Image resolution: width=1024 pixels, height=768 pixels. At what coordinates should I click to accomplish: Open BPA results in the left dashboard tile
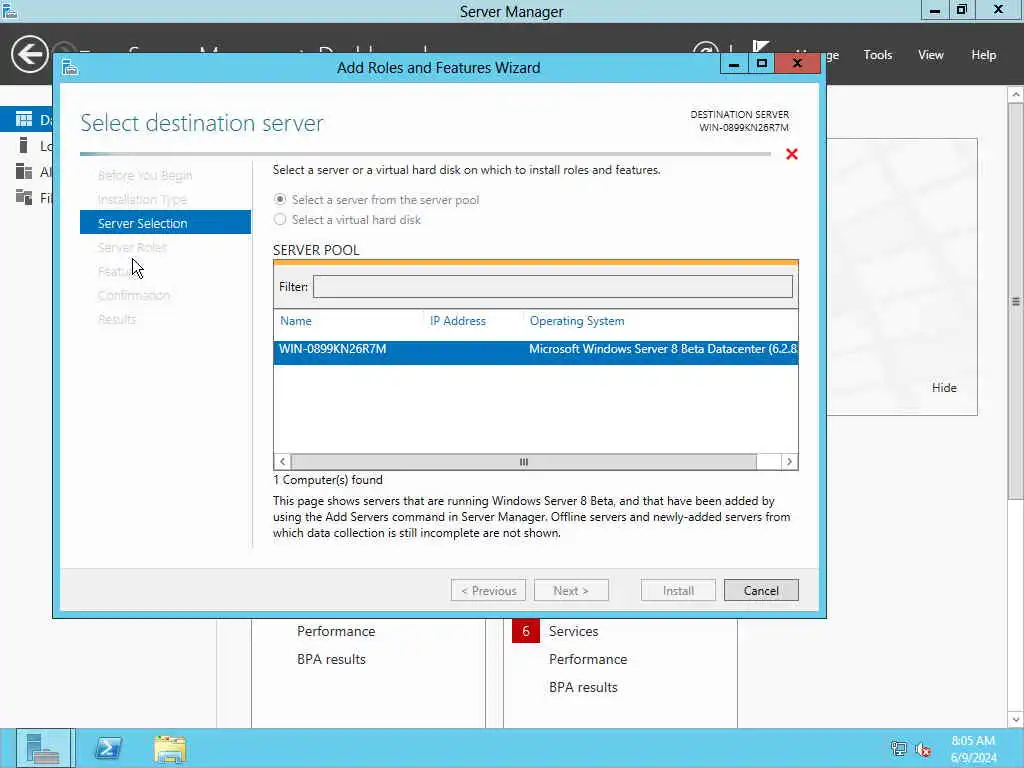[x=331, y=659]
